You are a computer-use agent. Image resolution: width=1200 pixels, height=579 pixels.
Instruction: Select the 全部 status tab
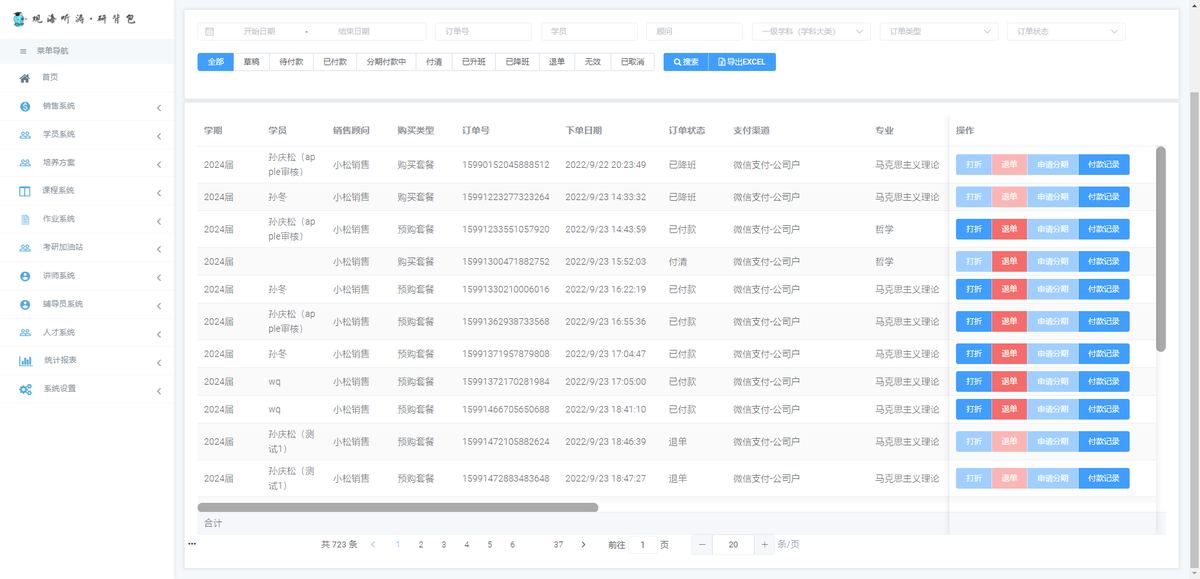(216, 62)
